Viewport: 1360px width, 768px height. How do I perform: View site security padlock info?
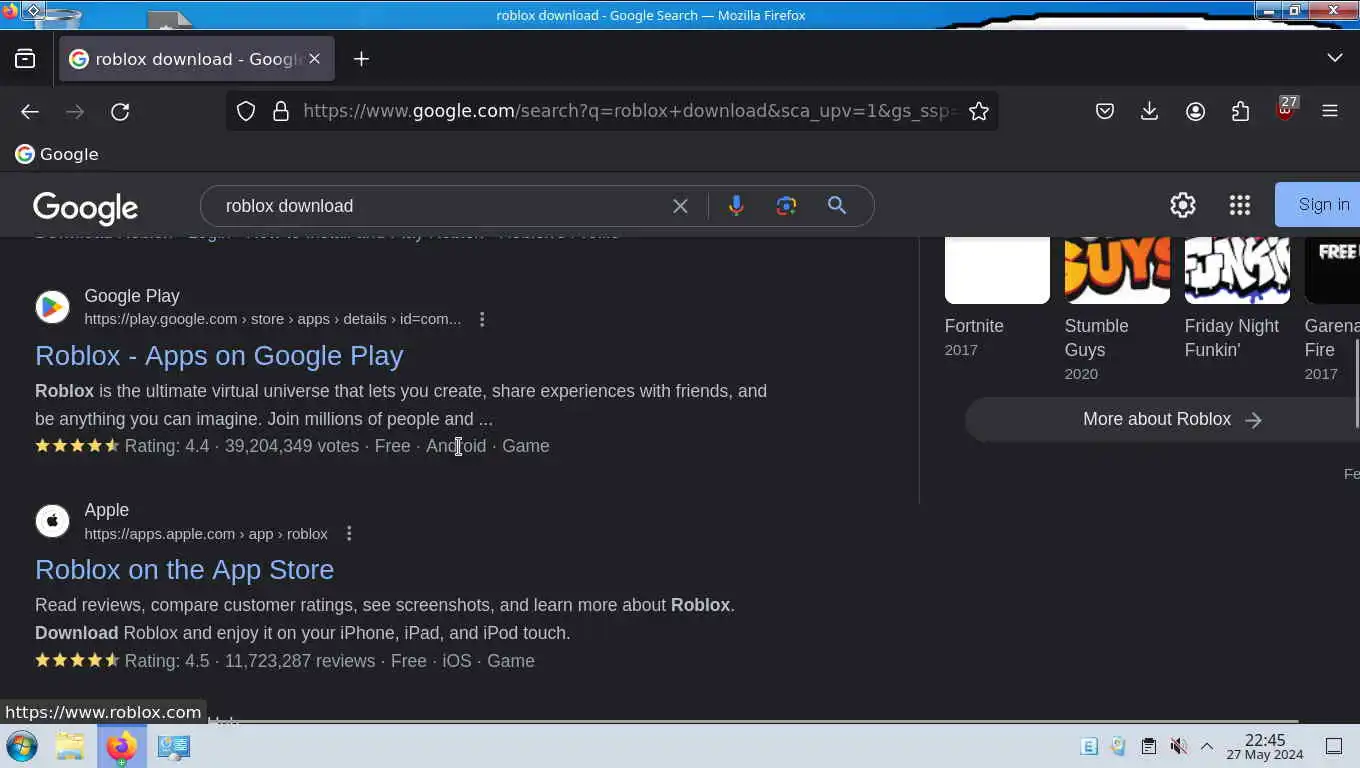[x=281, y=111]
